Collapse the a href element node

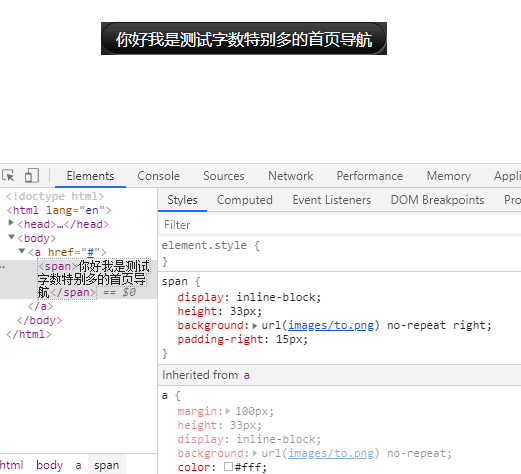(x=22, y=251)
